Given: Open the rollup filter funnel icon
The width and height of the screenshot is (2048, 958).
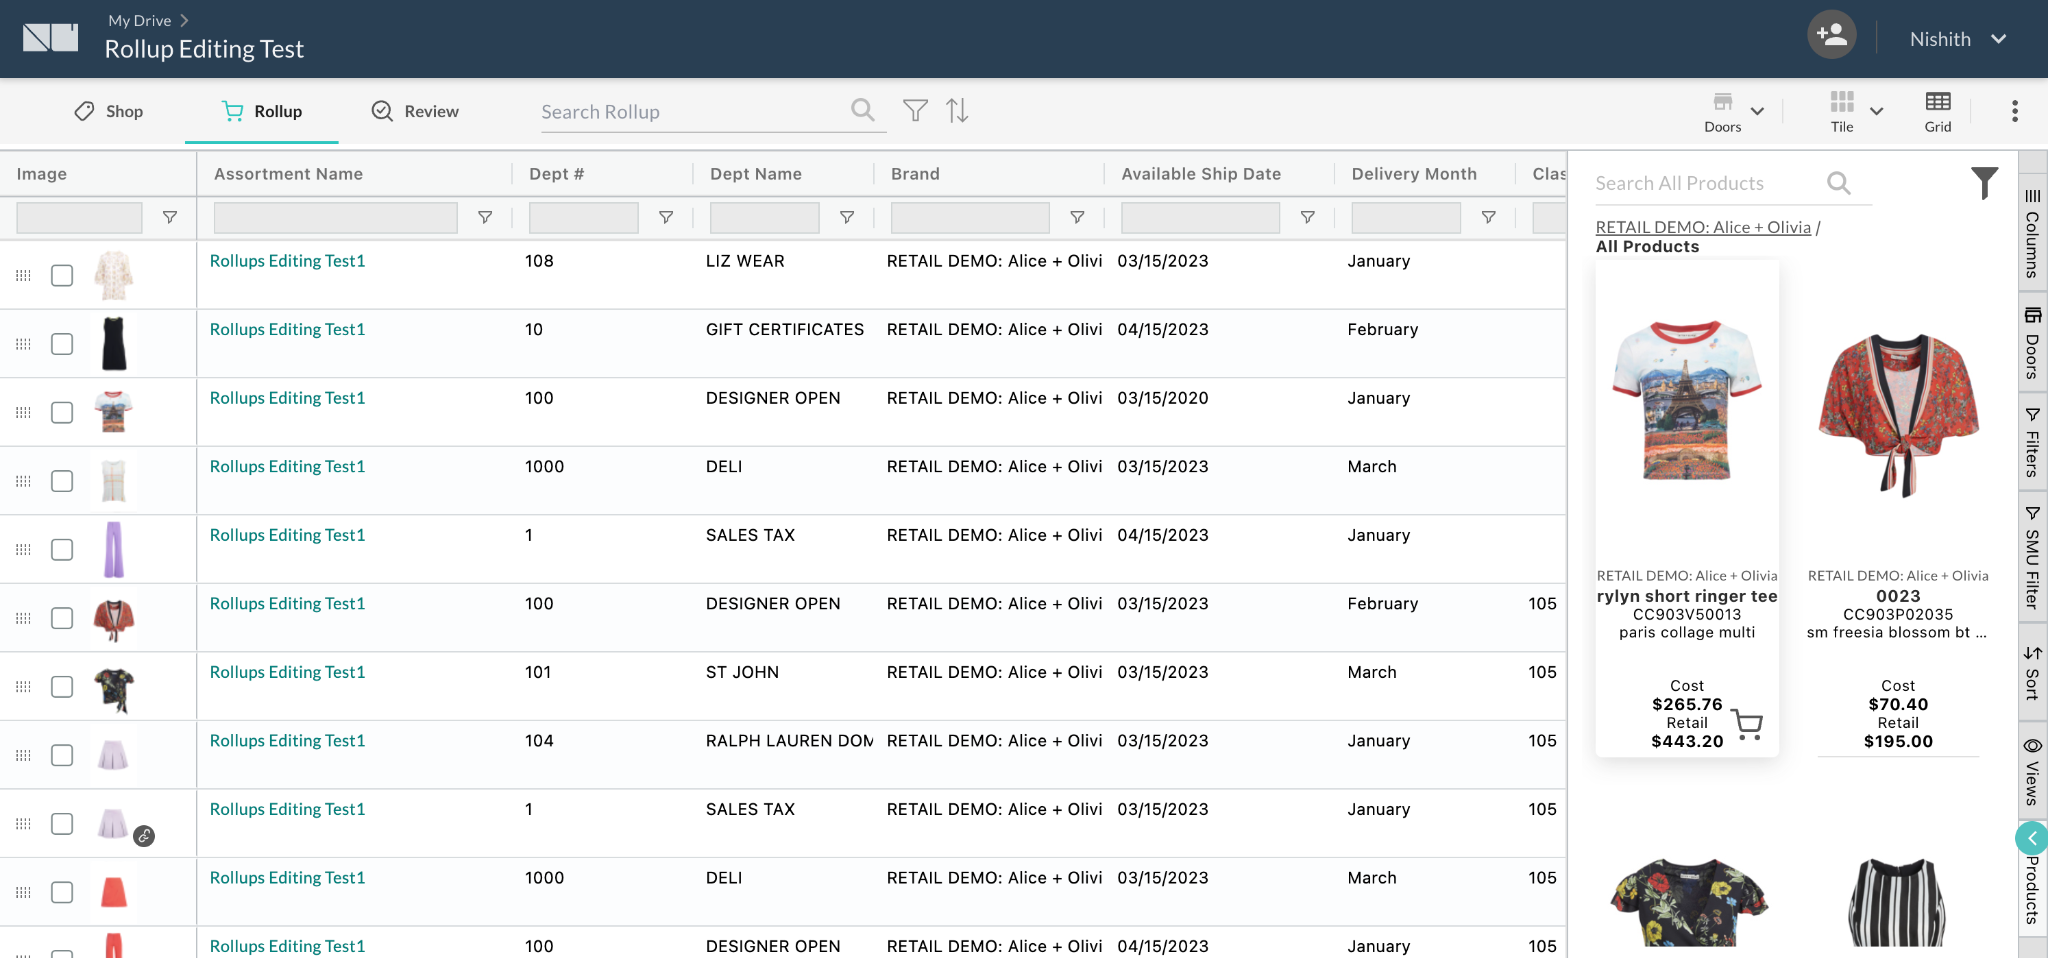Looking at the screenshot, I should pos(915,110).
